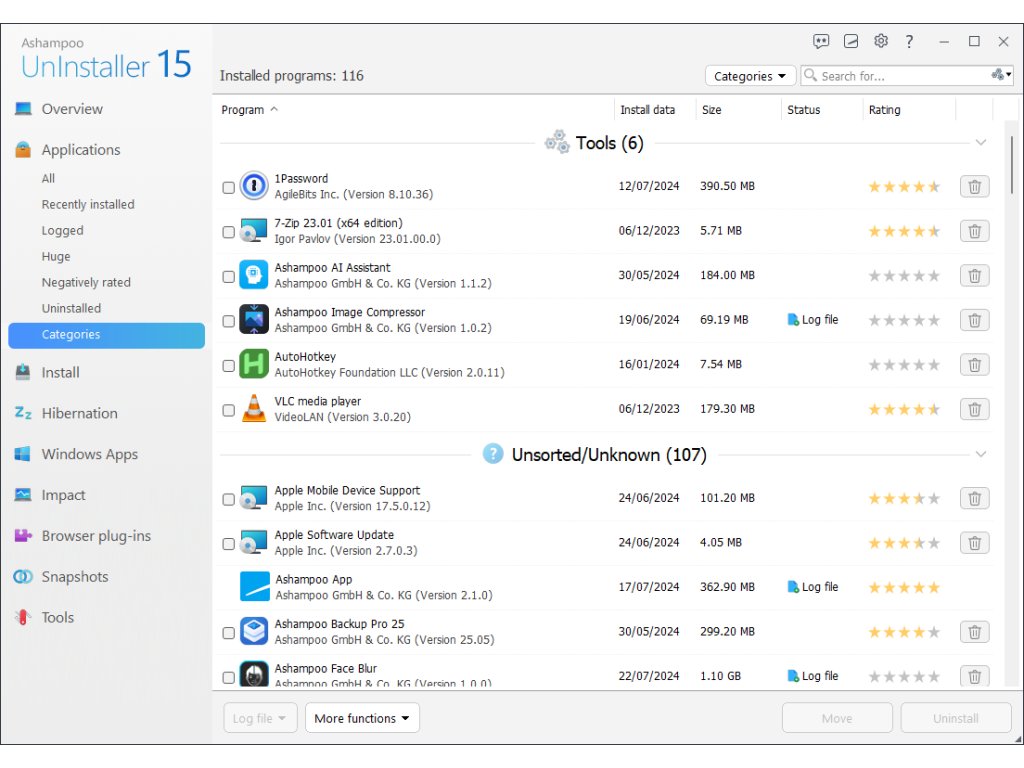
Task: Click trash icon in VLC media player row
Action: coord(974,409)
